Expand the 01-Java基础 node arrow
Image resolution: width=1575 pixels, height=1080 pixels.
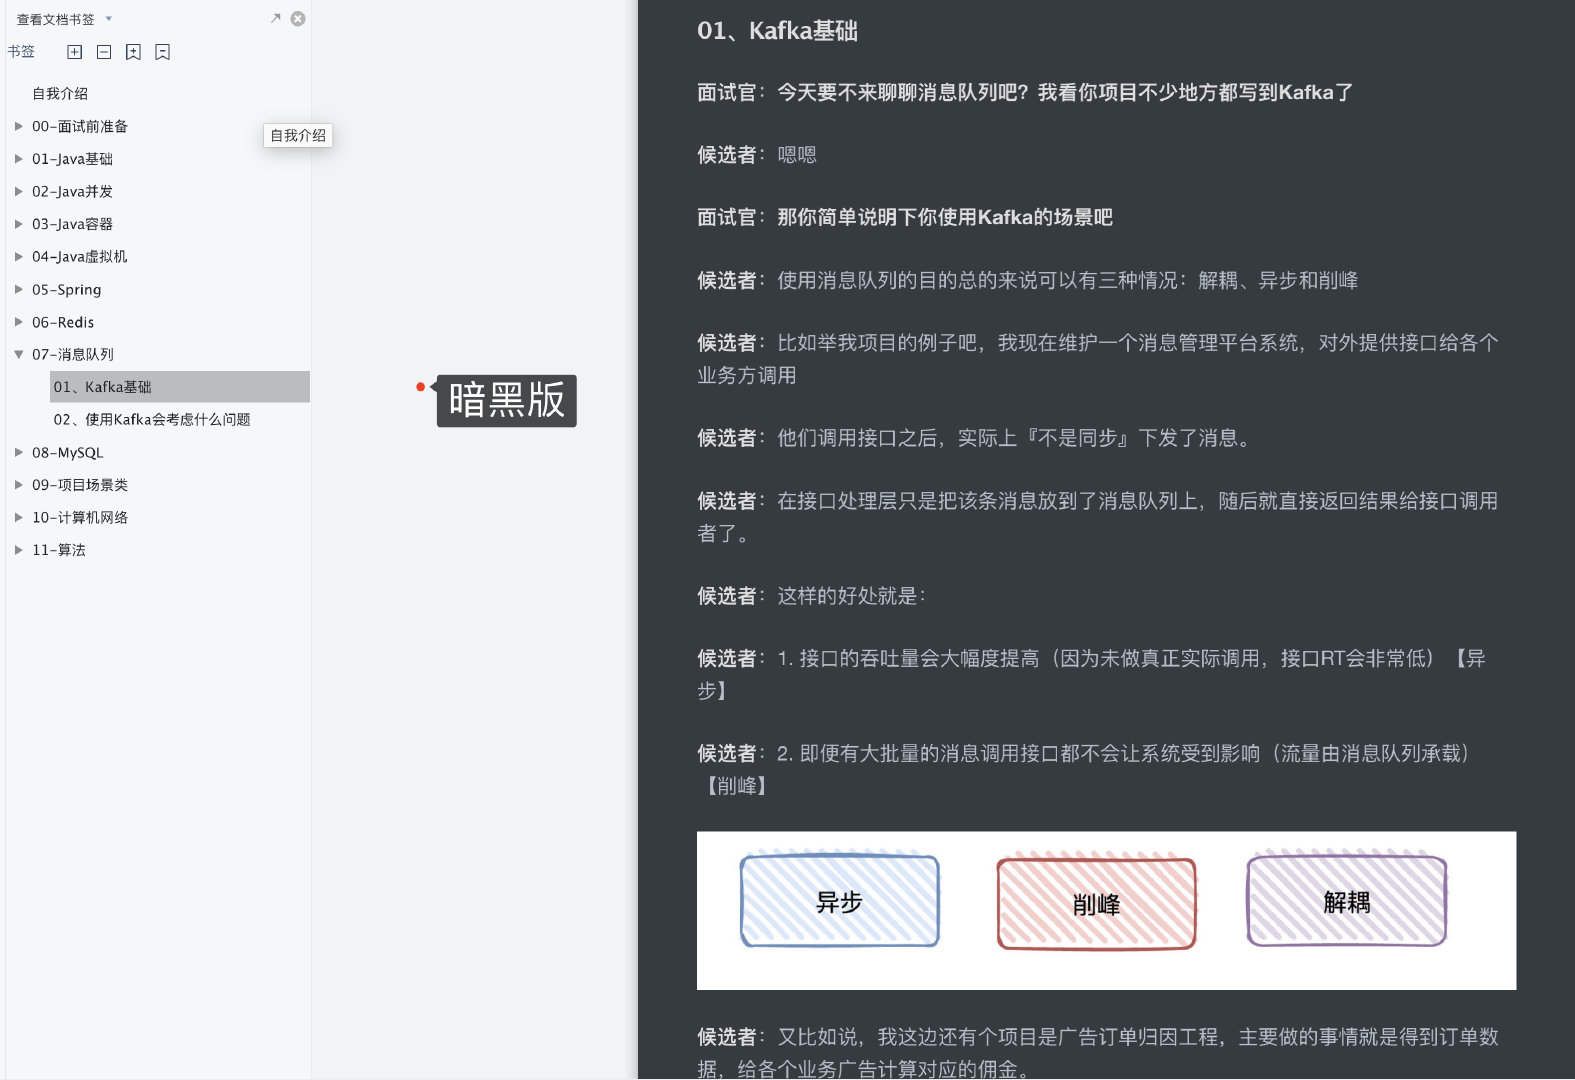point(18,159)
